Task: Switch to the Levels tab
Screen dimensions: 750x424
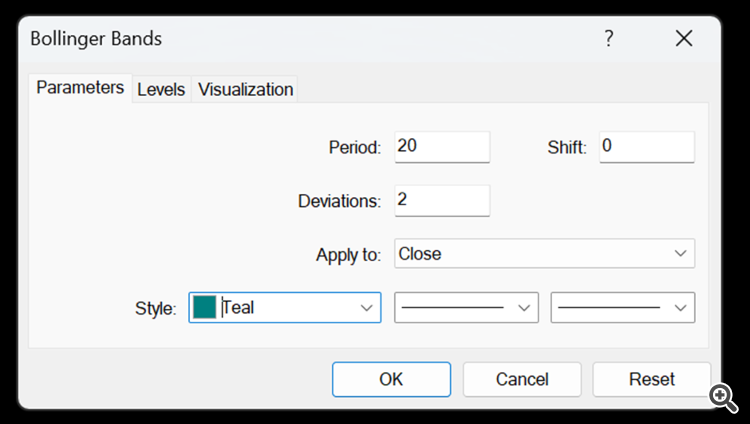Action: (161, 89)
